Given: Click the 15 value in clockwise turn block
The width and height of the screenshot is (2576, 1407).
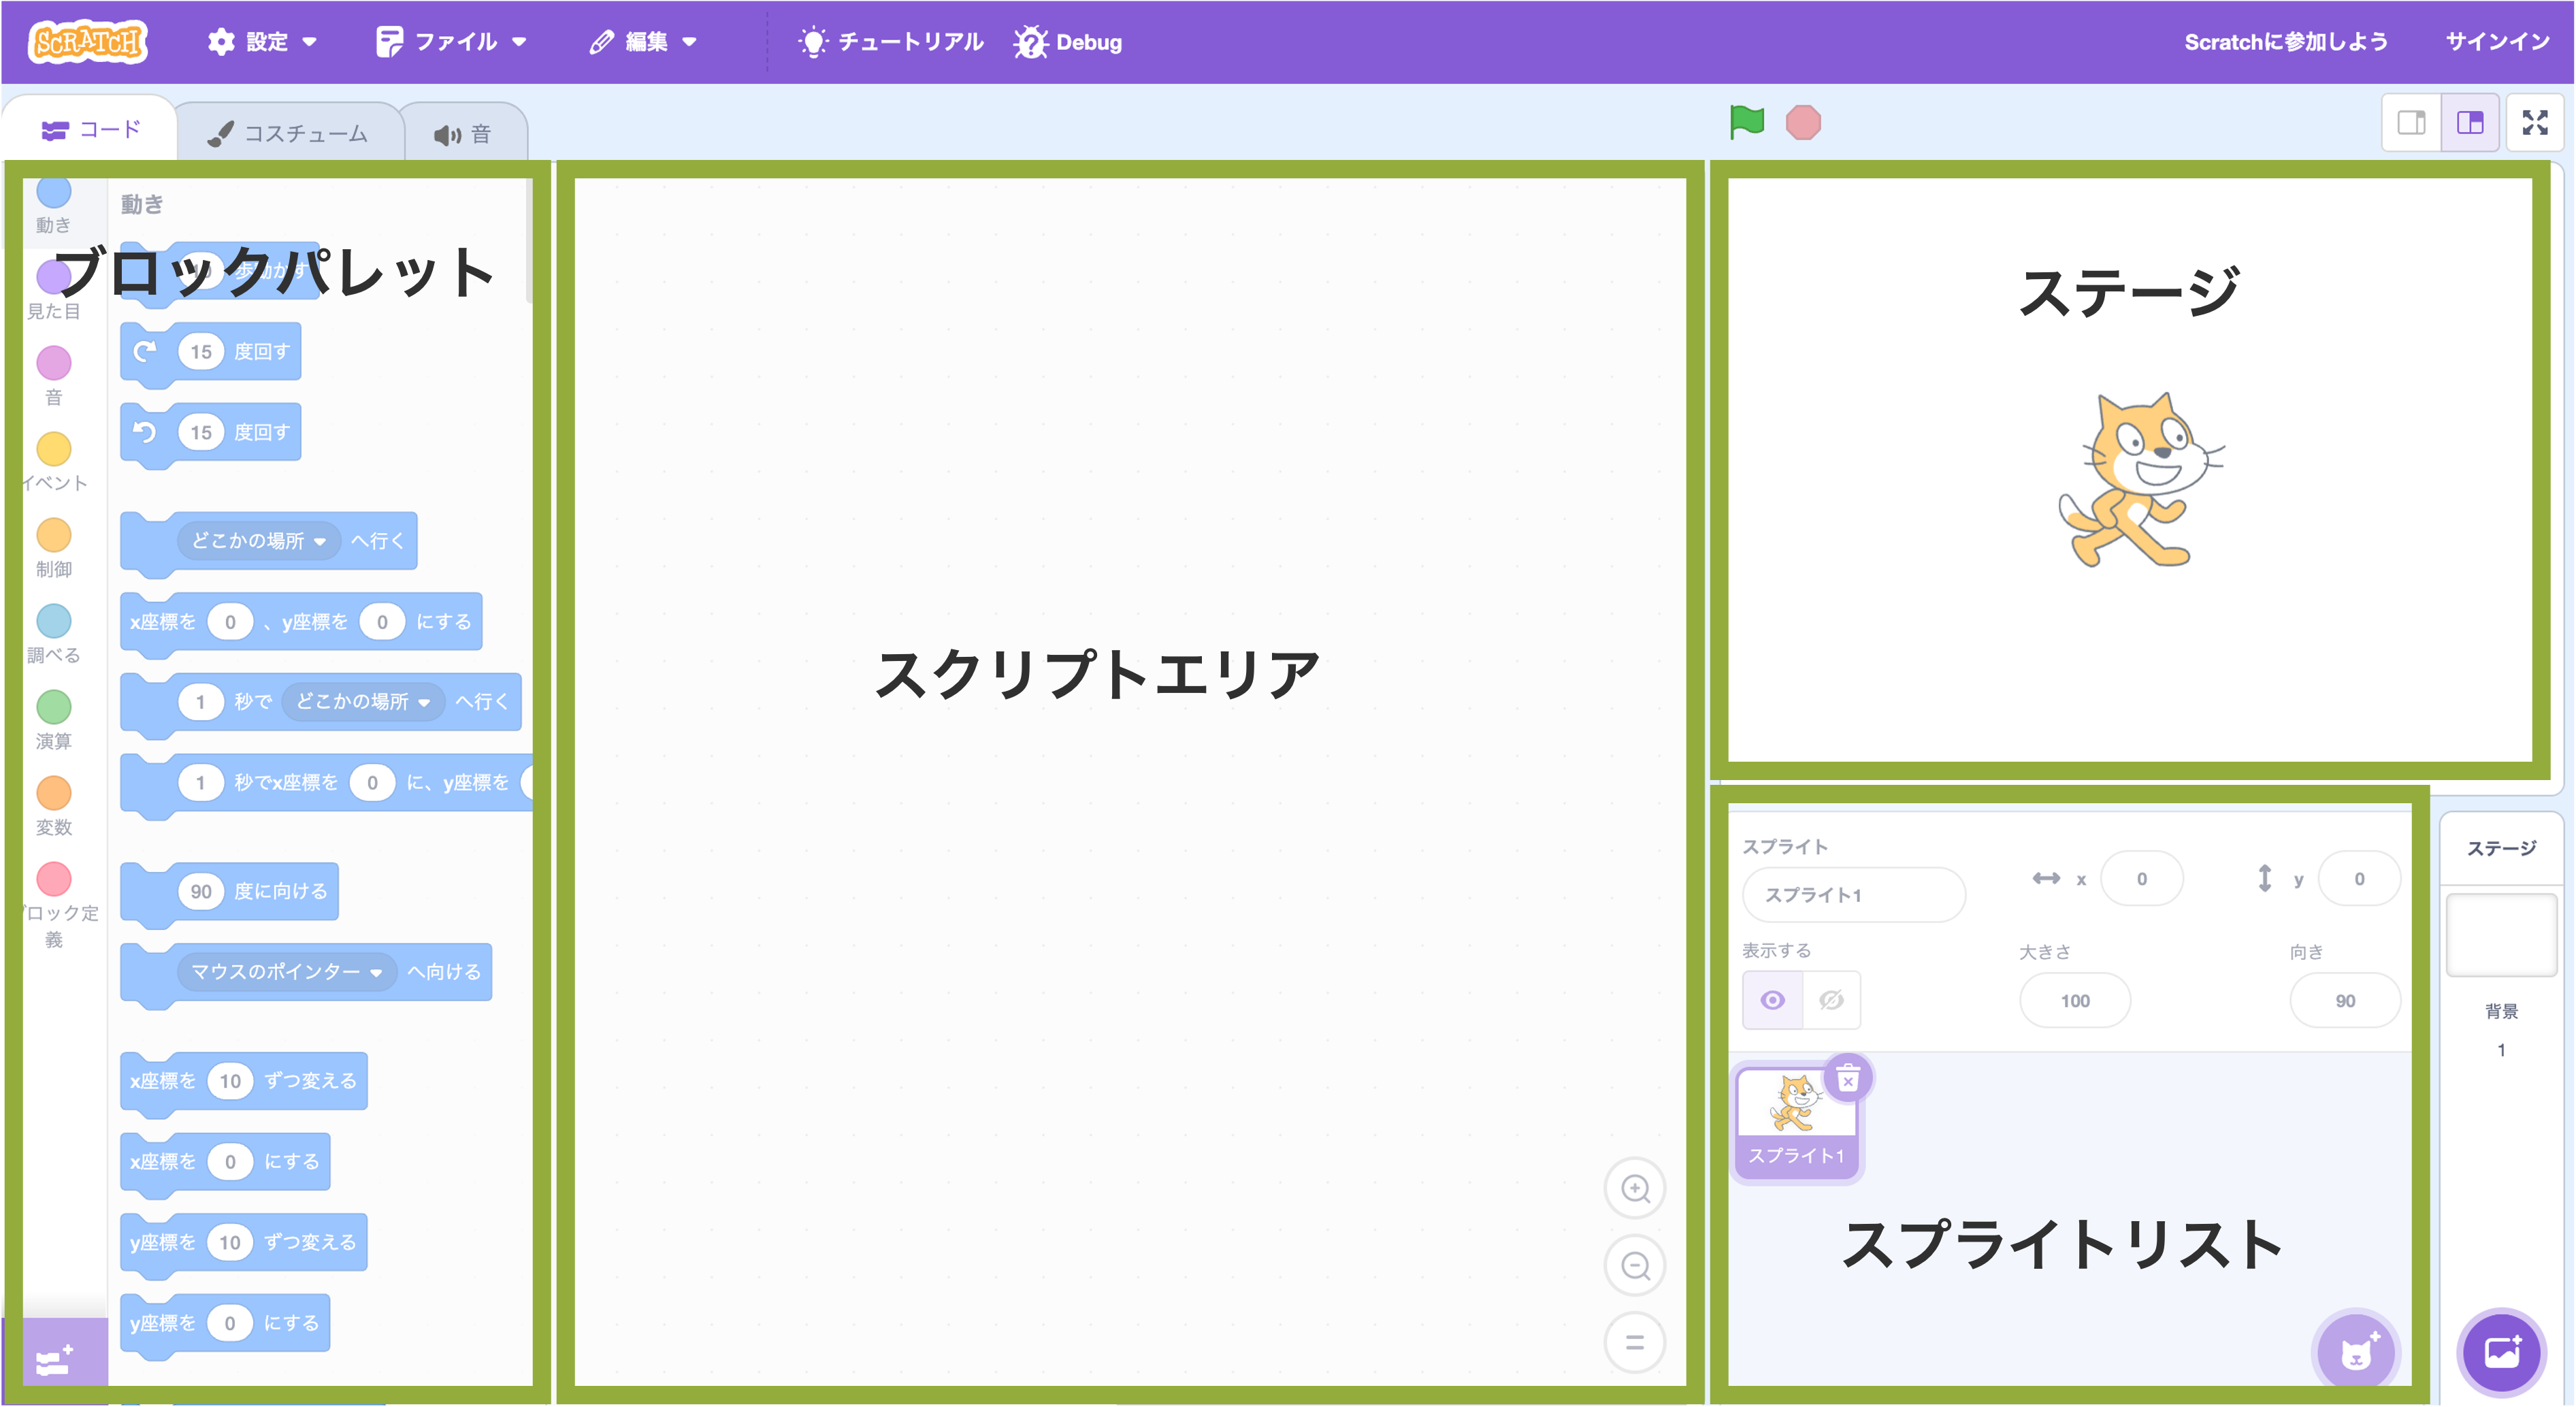Looking at the screenshot, I should pos(201,352).
